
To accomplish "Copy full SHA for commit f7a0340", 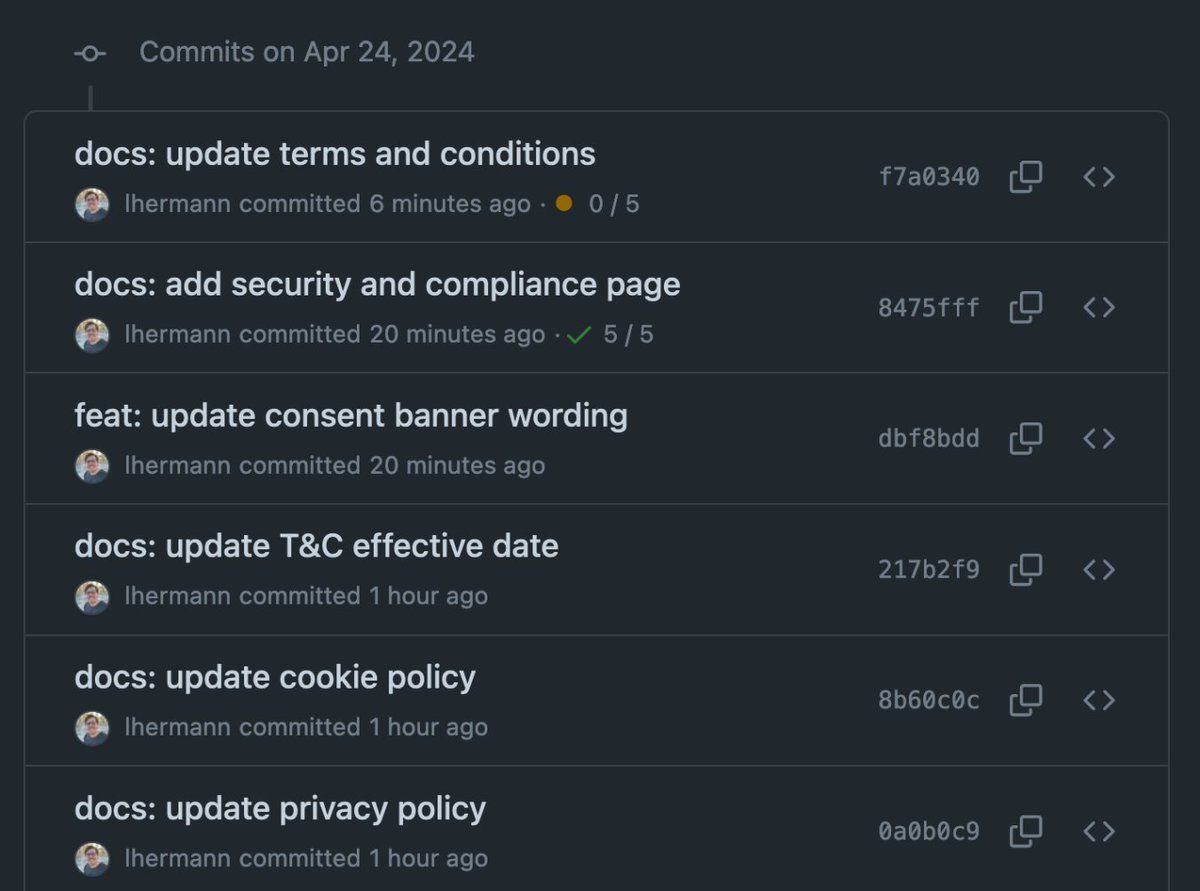I will 1025,177.
